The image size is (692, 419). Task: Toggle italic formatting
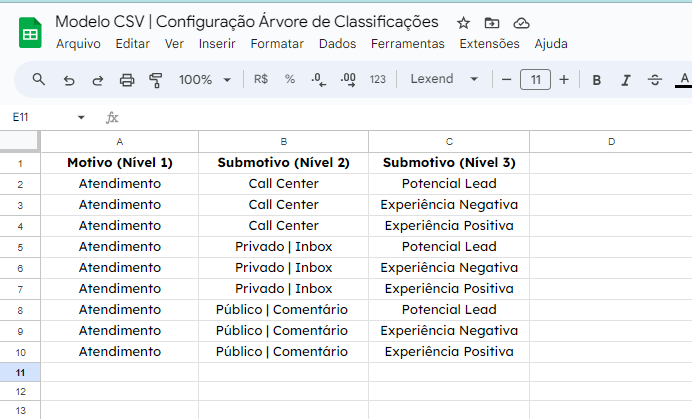(x=625, y=80)
